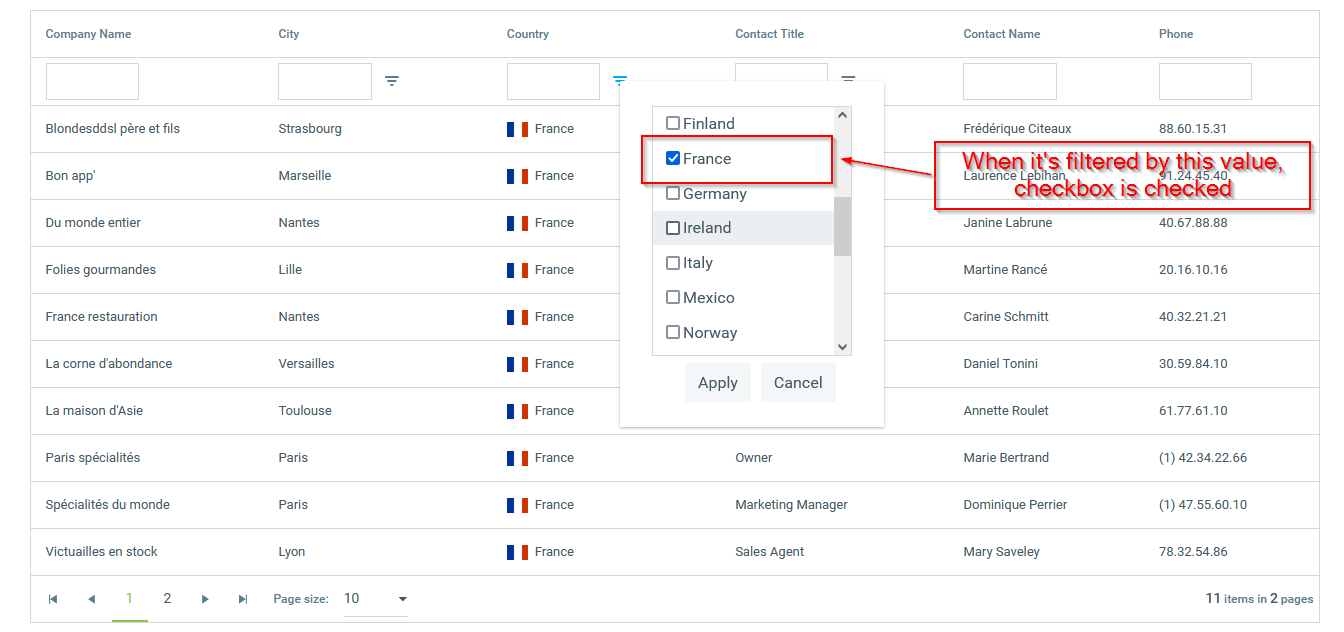
Task: Click the Country column filter icon
Action: [620, 81]
